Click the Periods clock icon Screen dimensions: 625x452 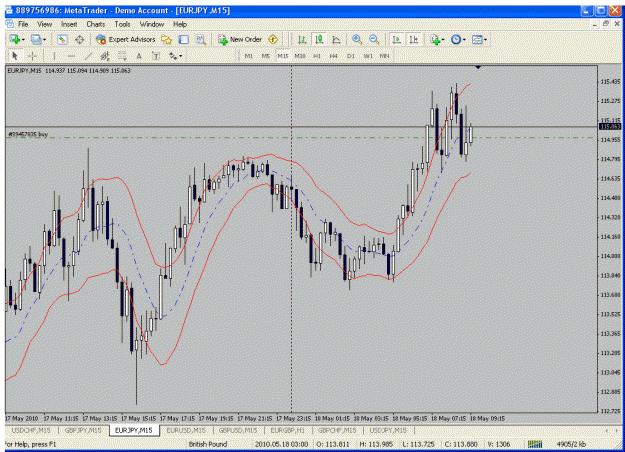[456, 39]
